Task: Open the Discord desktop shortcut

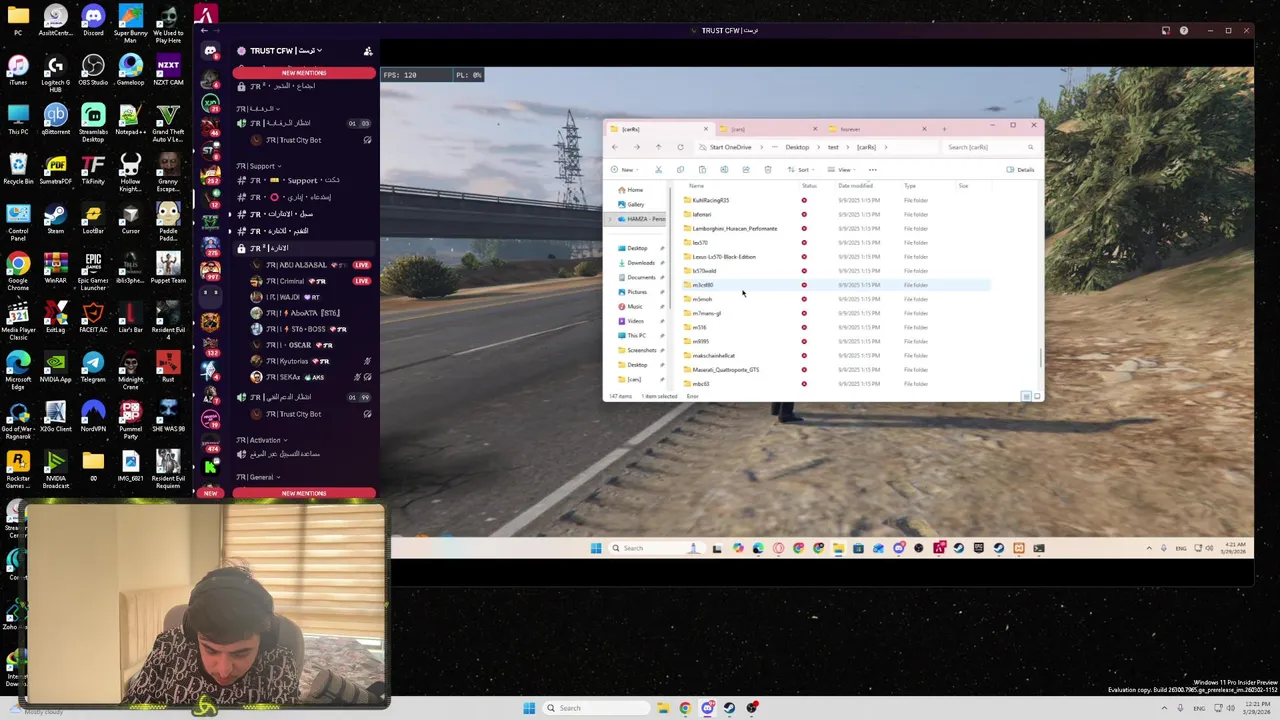Action: click(x=93, y=19)
